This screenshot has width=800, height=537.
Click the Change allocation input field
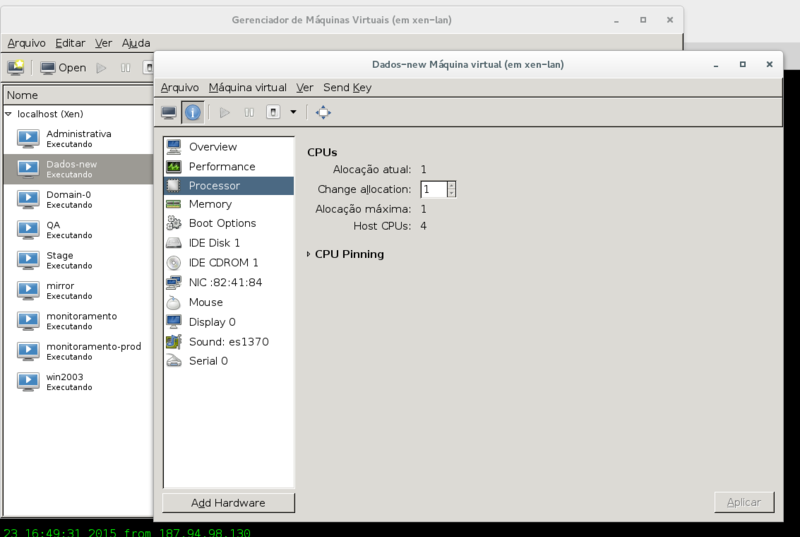coord(434,189)
